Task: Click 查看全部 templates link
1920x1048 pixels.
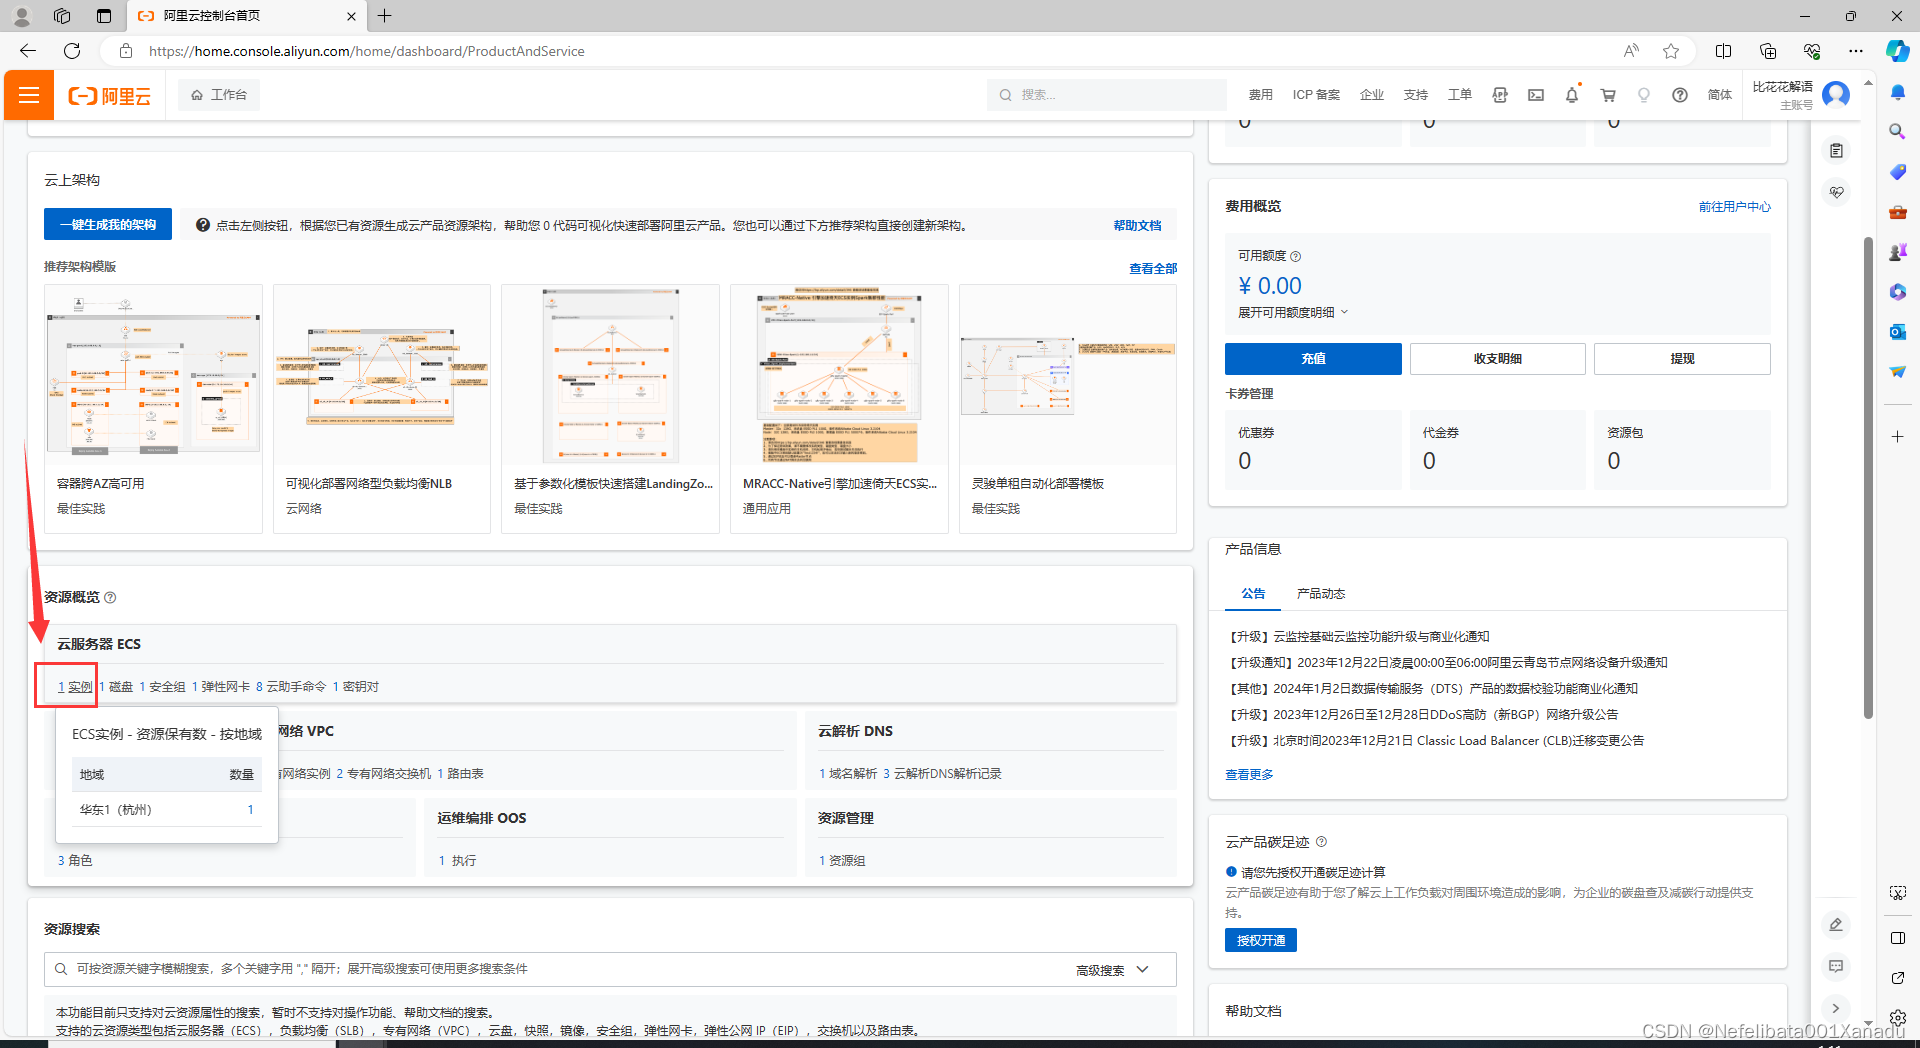Action: click(1153, 268)
